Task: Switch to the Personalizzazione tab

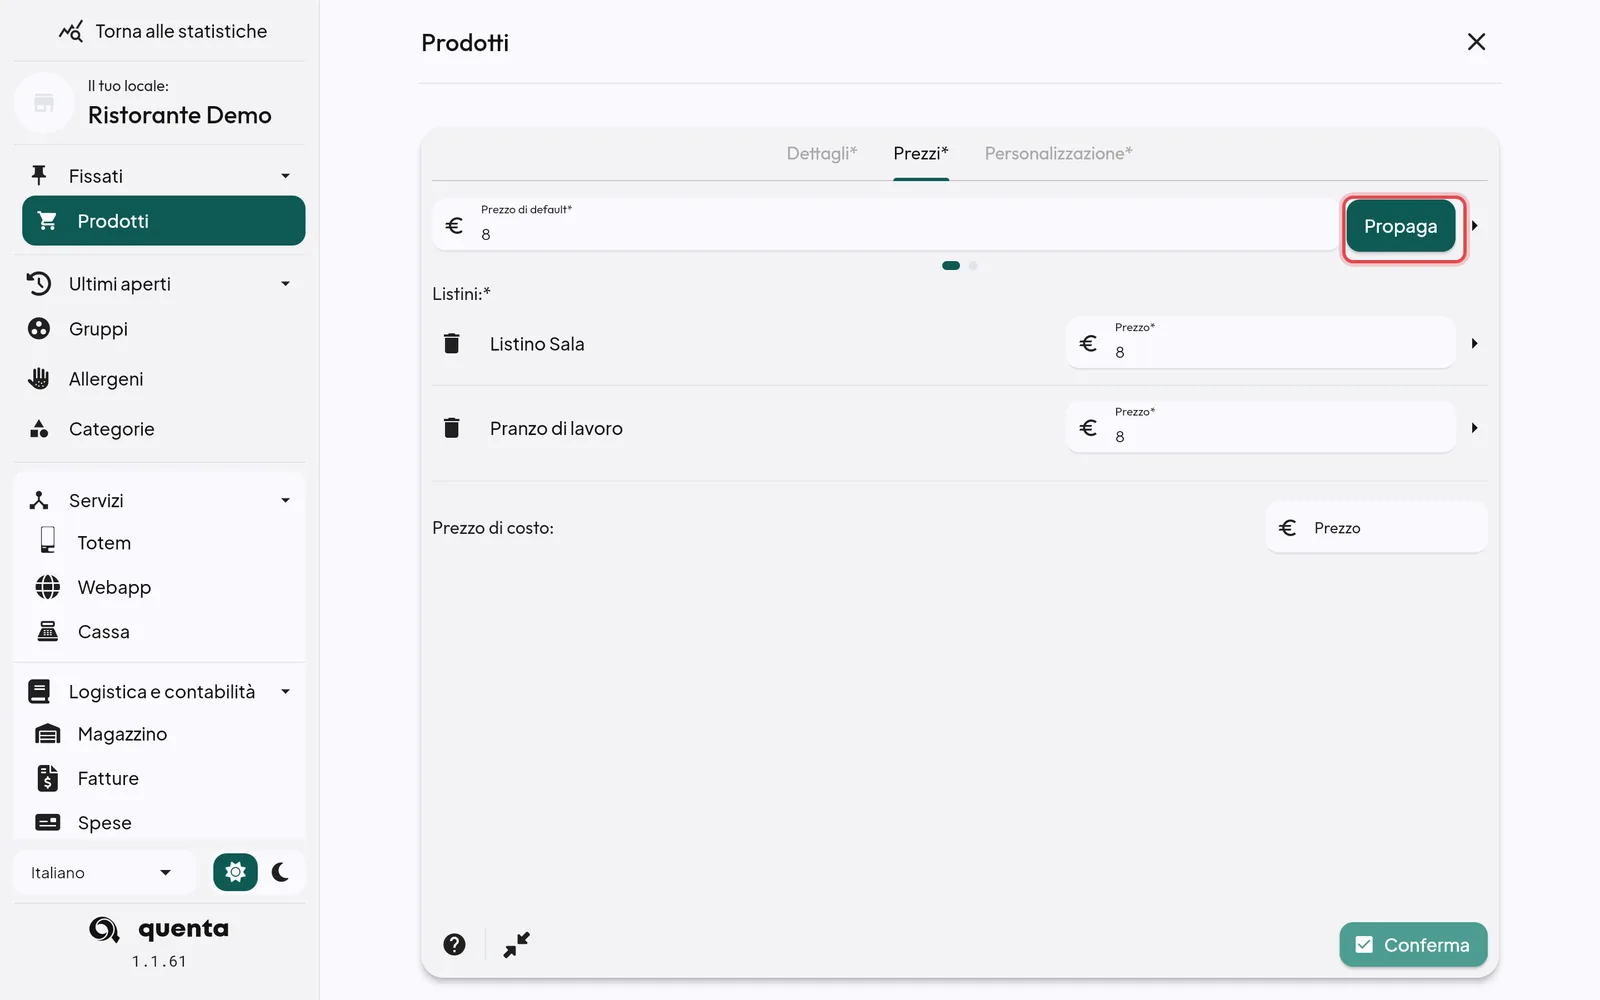Action: coord(1058,153)
